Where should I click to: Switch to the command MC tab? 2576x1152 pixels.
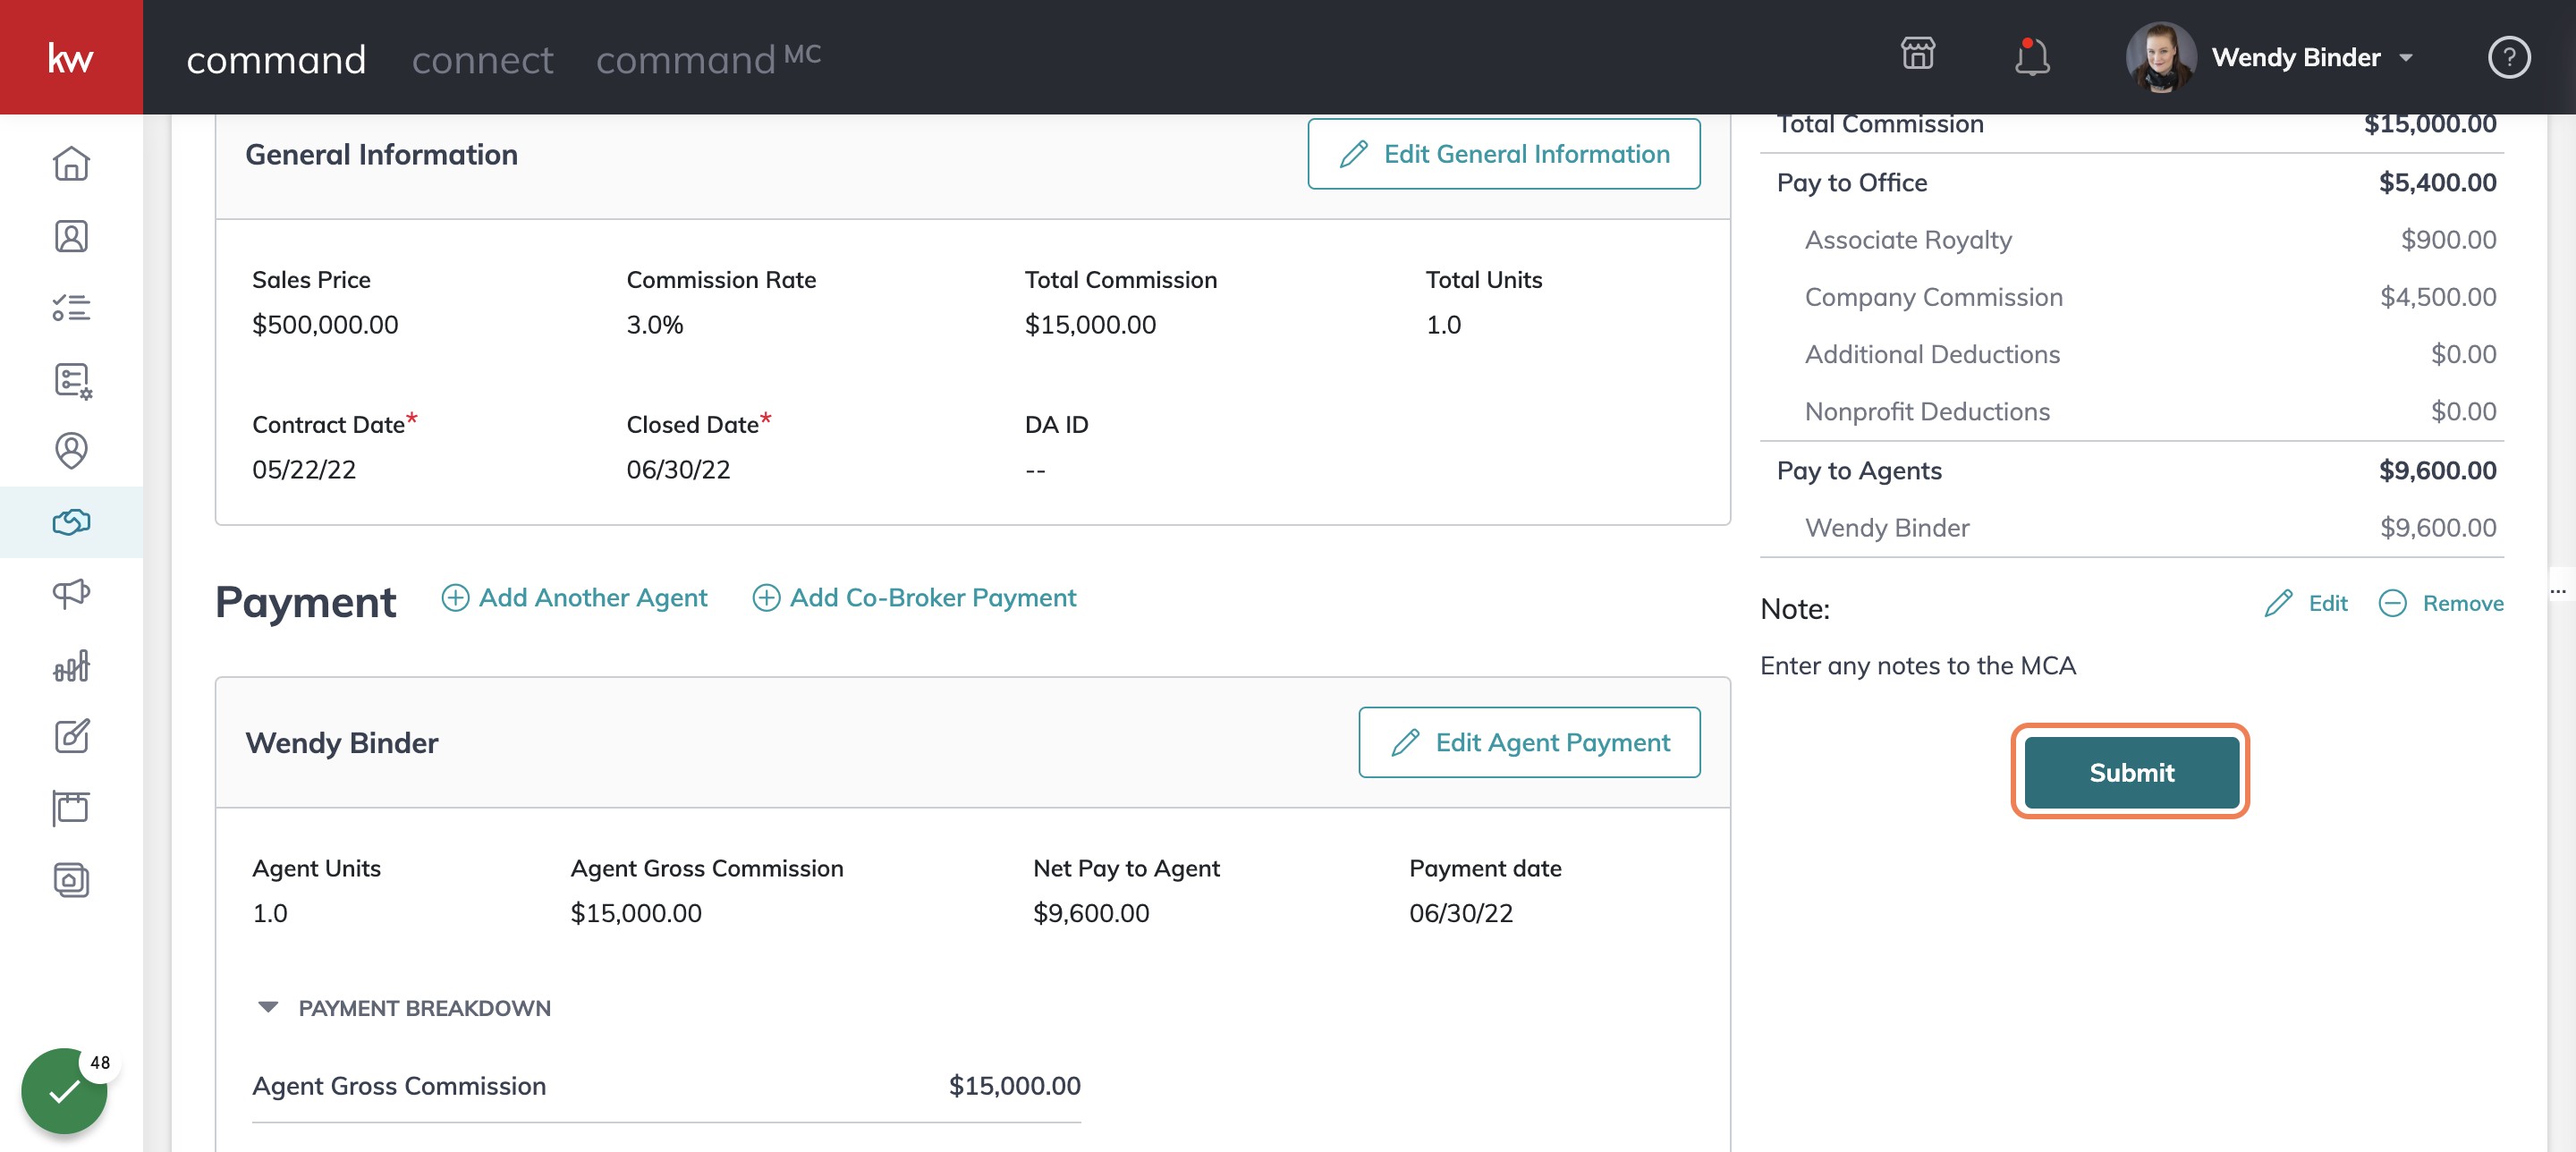point(708,60)
